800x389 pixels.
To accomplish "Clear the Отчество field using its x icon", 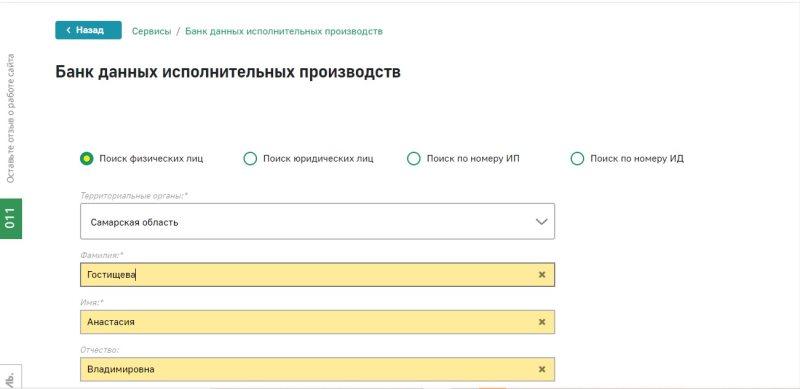I will click(x=542, y=369).
